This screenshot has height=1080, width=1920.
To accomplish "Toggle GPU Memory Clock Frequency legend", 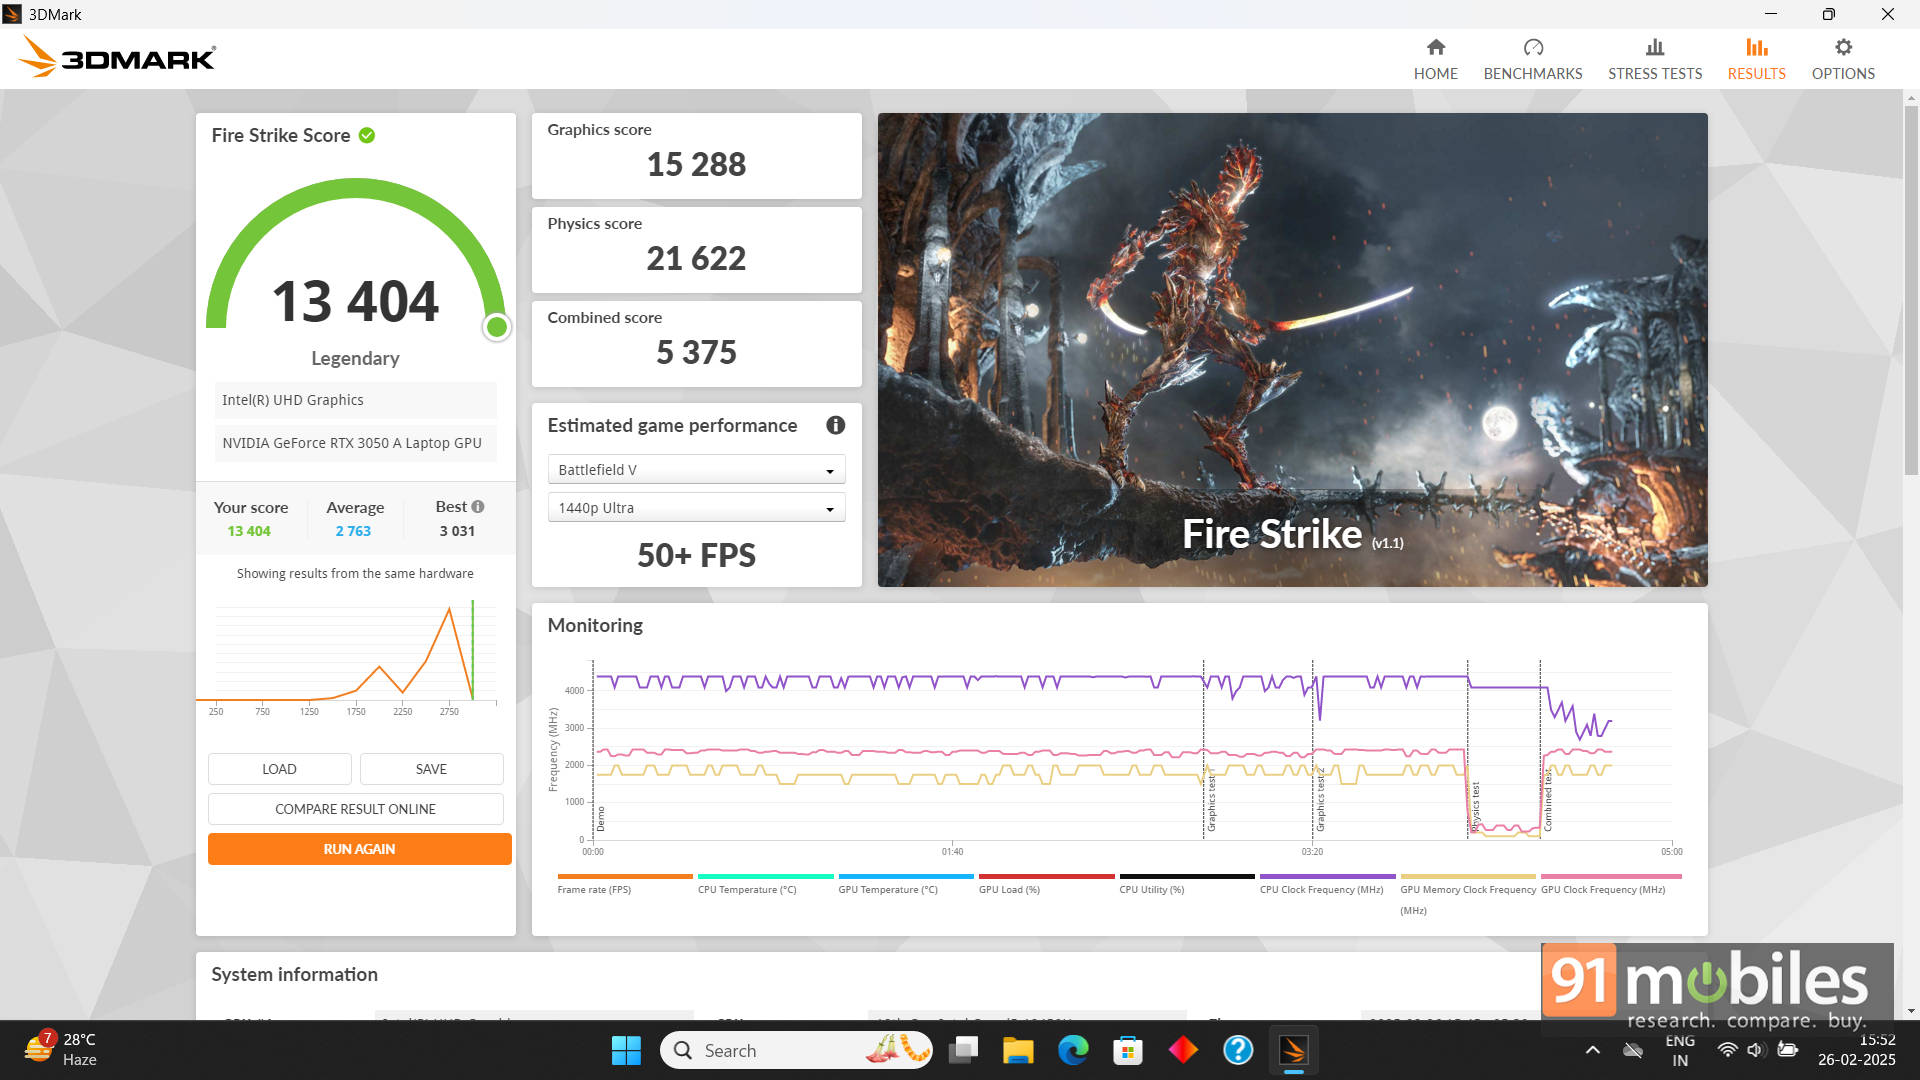I will pos(1467,895).
